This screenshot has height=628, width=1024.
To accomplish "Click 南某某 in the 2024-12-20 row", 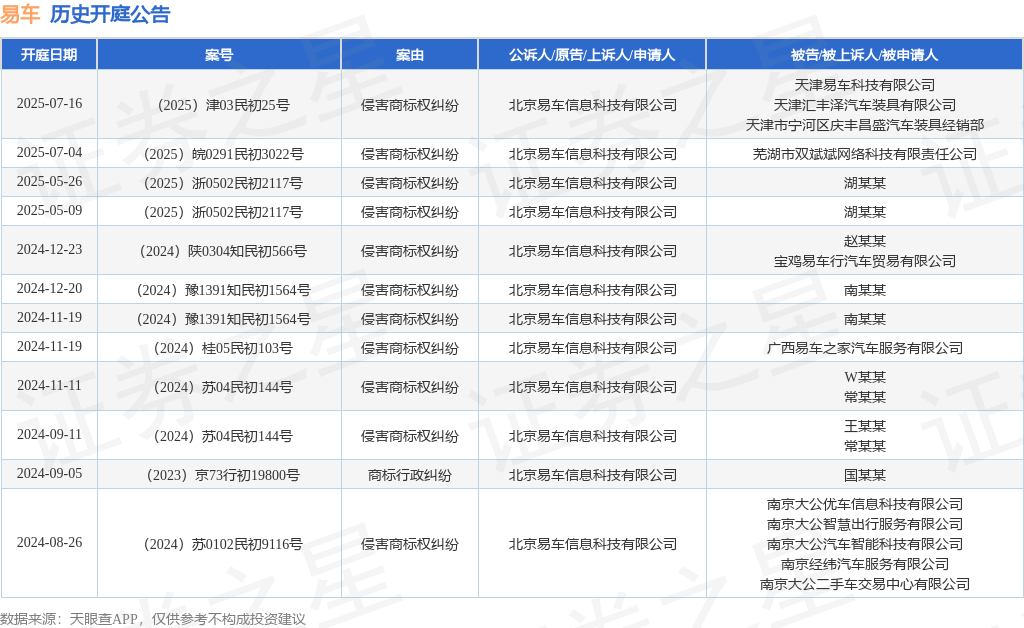I will (865, 290).
